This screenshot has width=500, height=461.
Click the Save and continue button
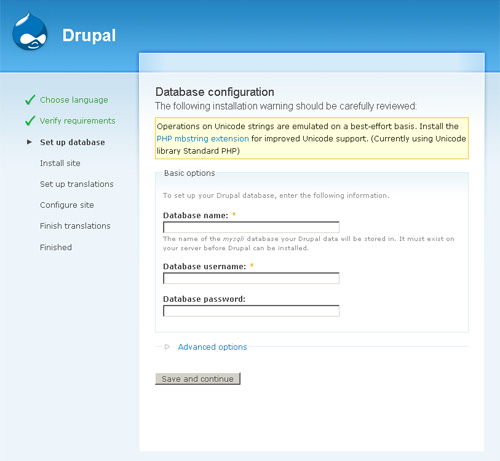pos(198,379)
